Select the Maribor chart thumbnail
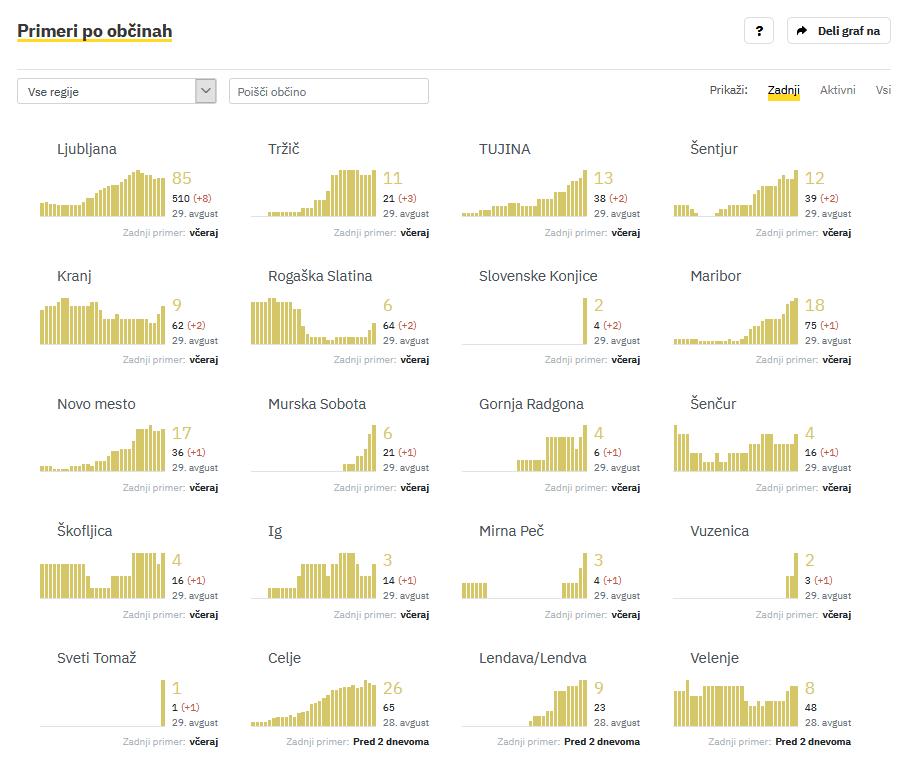This screenshot has width=911, height=760. [736, 322]
